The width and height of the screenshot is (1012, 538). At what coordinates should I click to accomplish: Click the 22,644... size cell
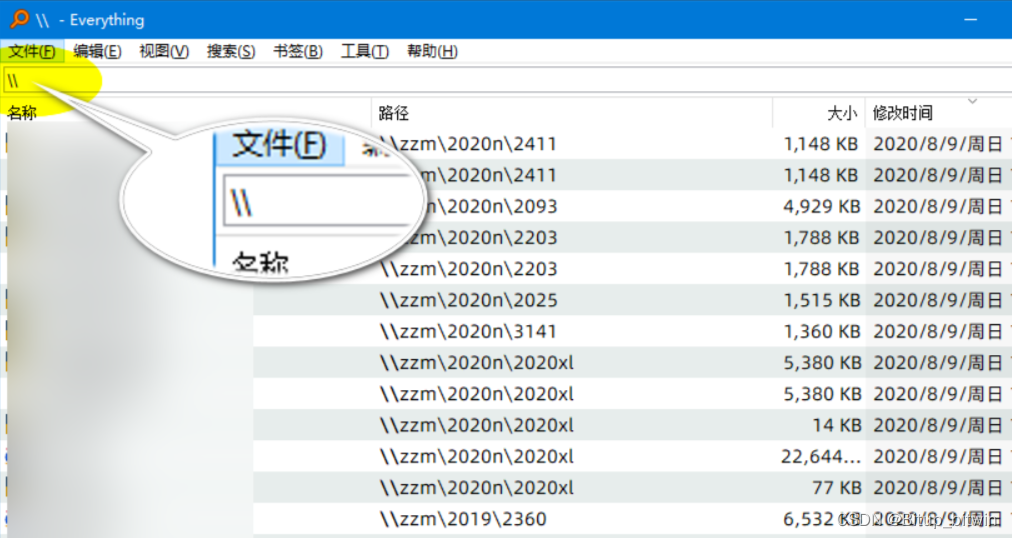(x=821, y=457)
